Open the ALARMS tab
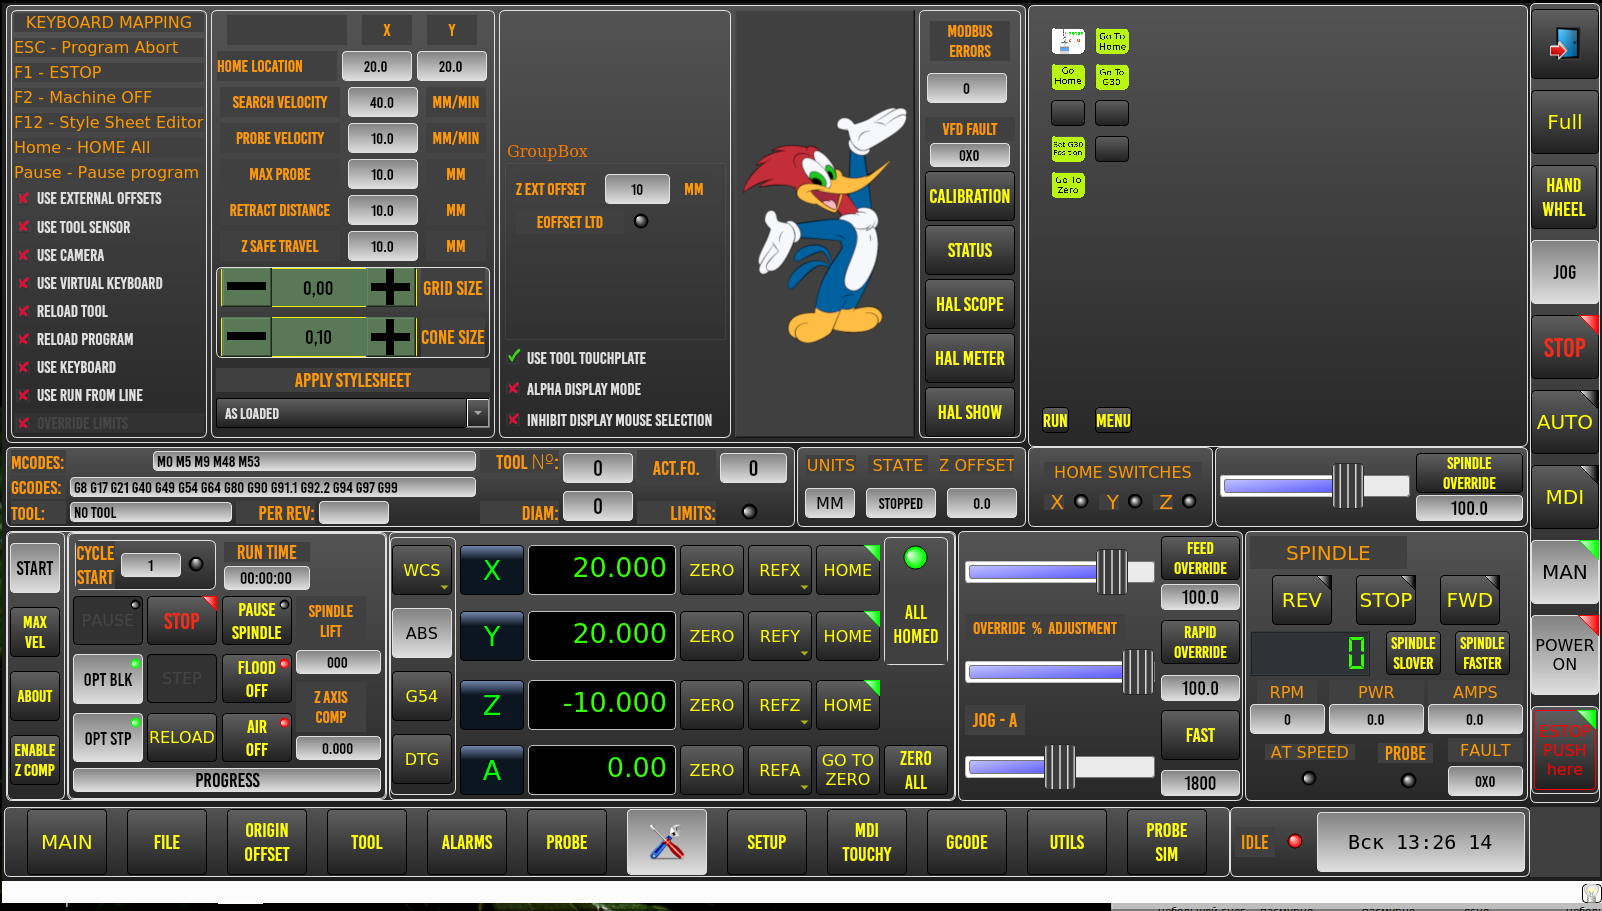Viewport: 1602px width, 911px height. [x=467, y=842]
